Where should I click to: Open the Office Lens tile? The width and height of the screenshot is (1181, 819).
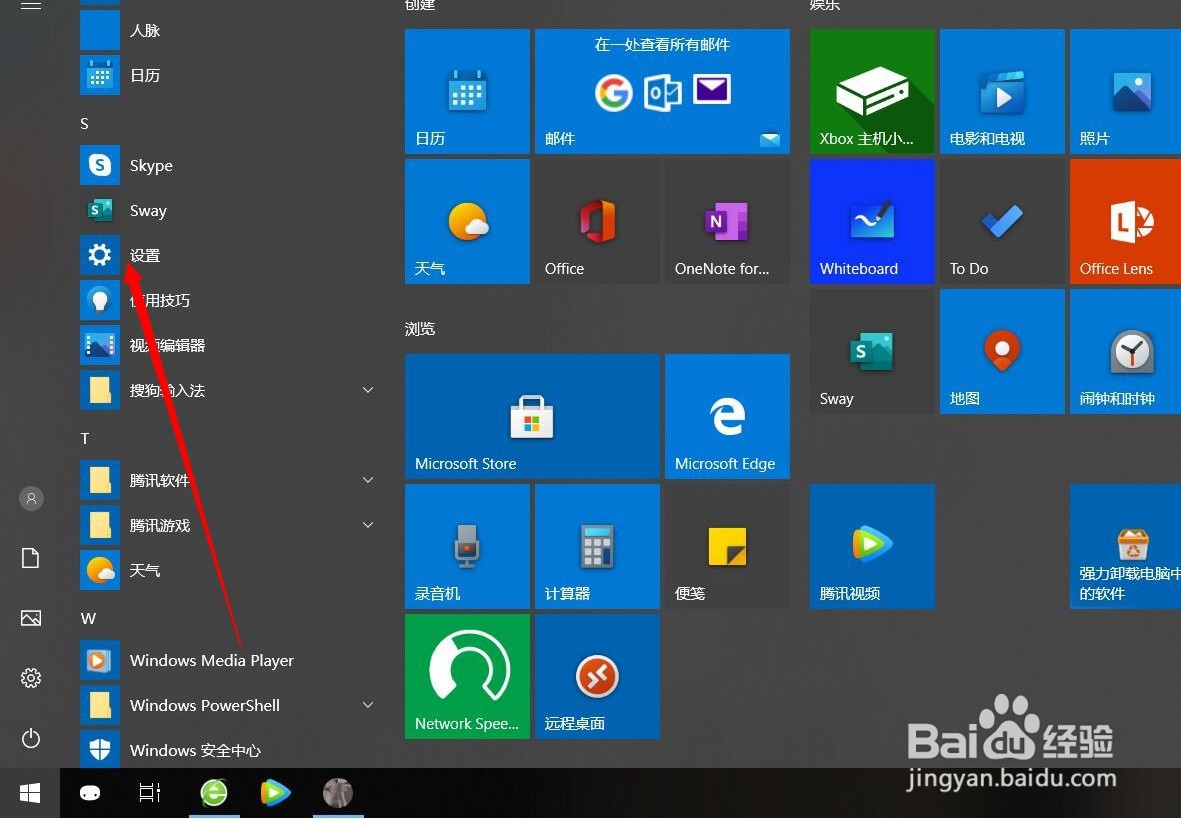click(x=1125, y=222)
